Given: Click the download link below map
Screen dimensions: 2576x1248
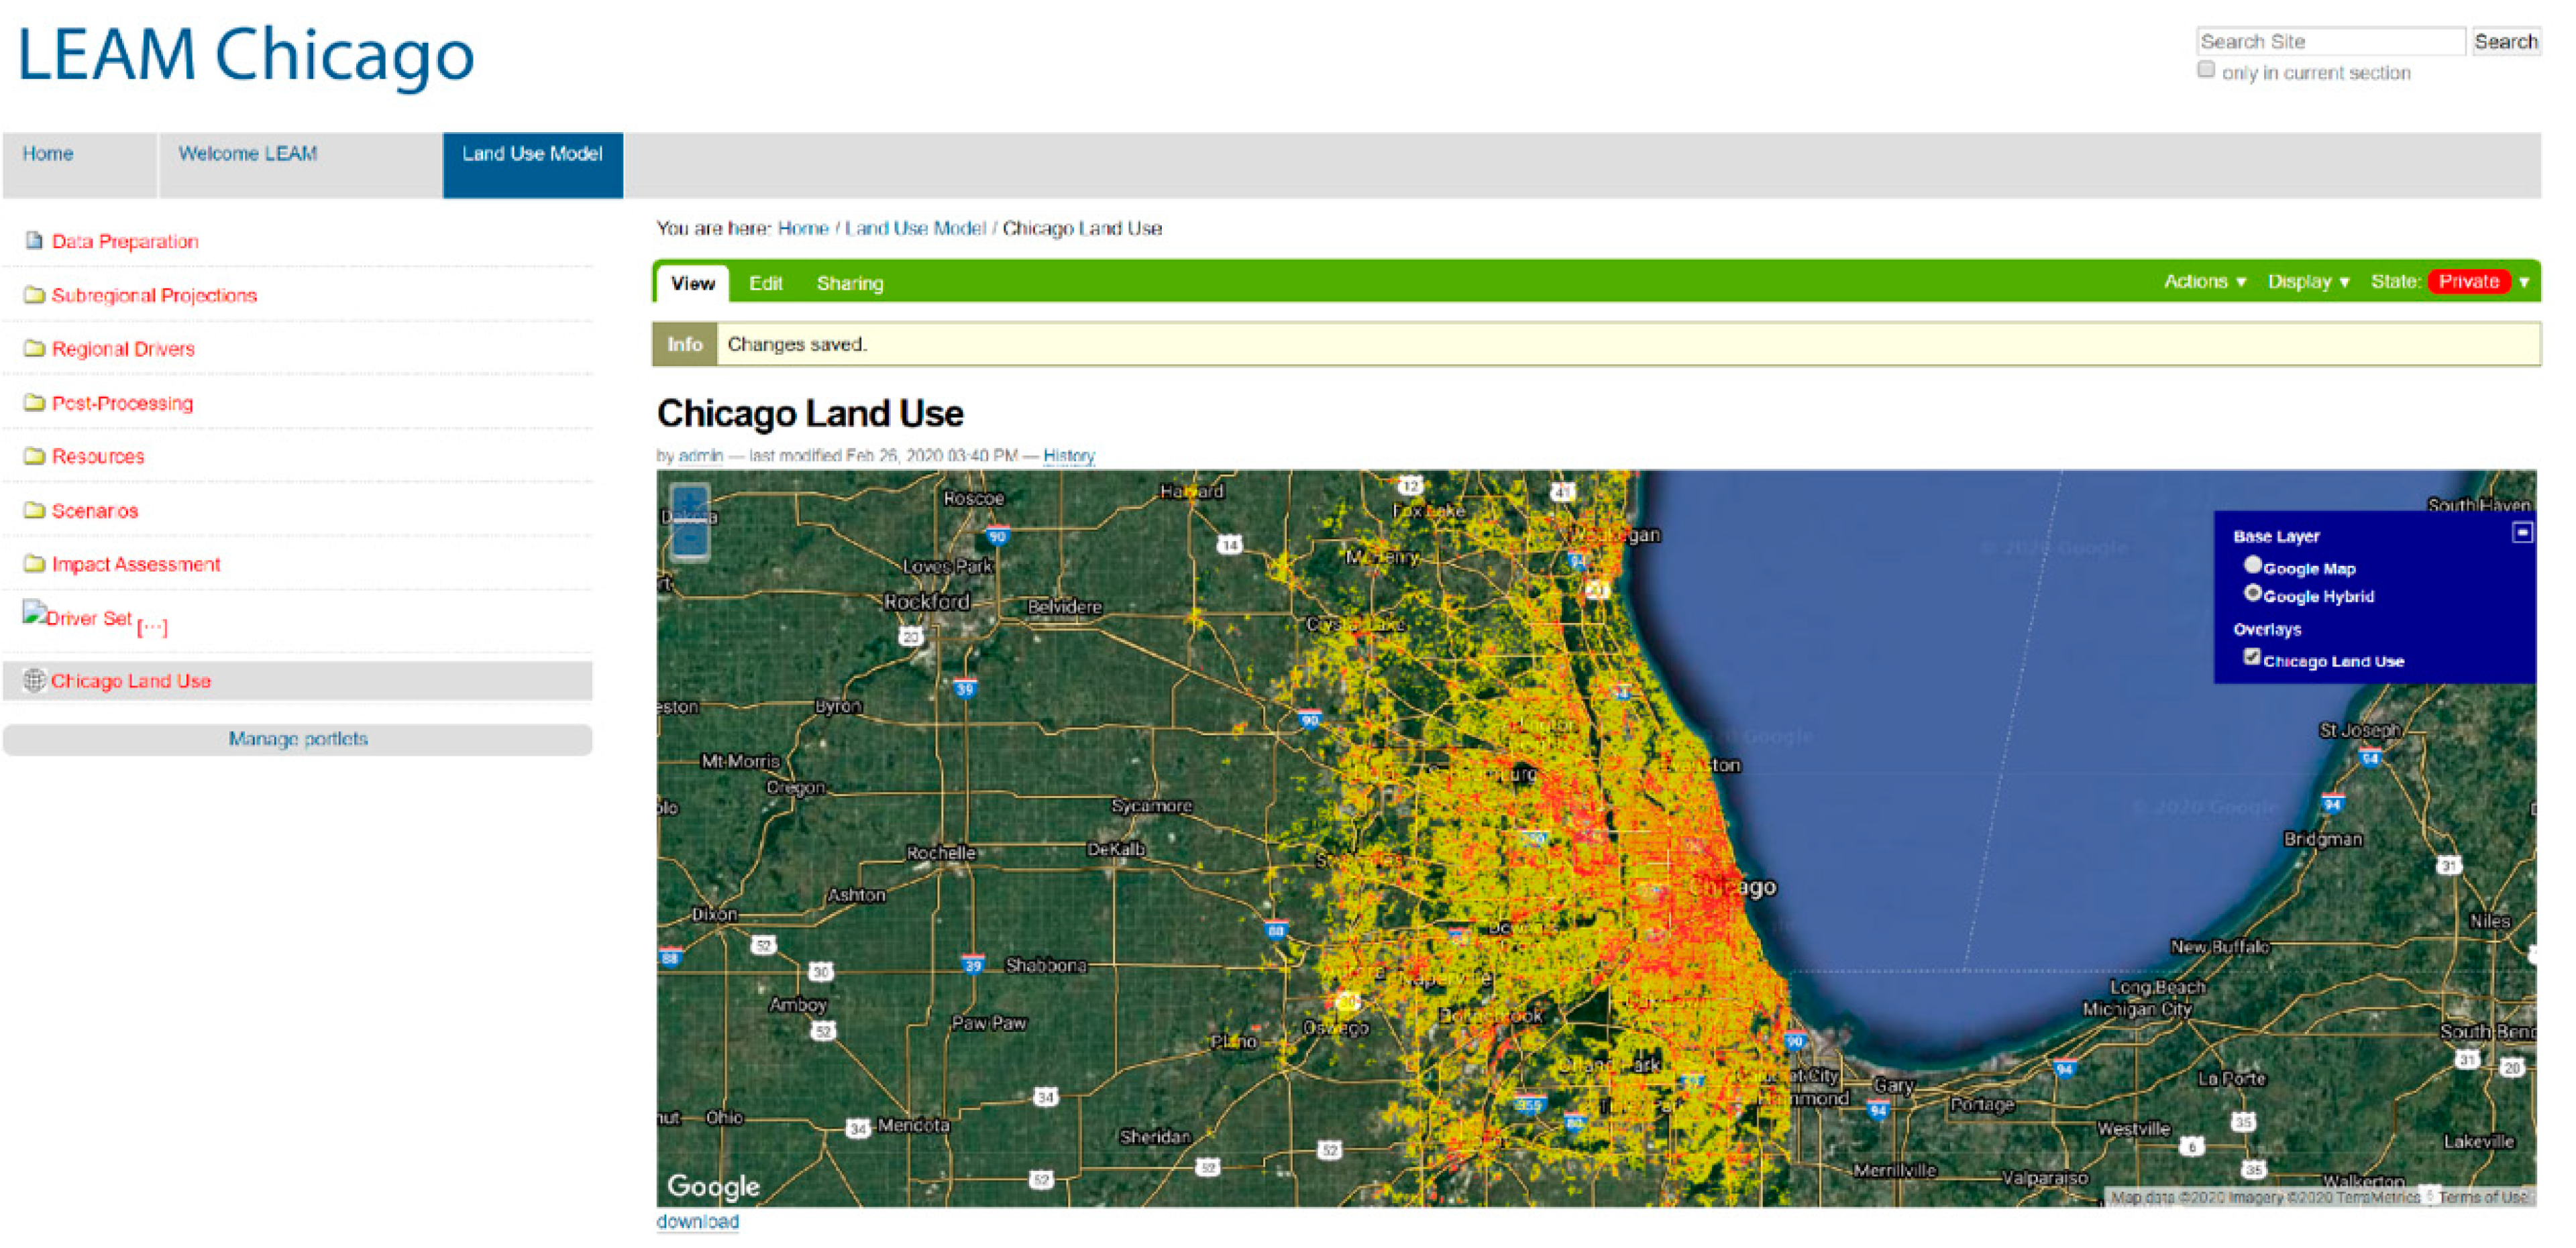Looking at the screenshot, I should pos(697,1221).
